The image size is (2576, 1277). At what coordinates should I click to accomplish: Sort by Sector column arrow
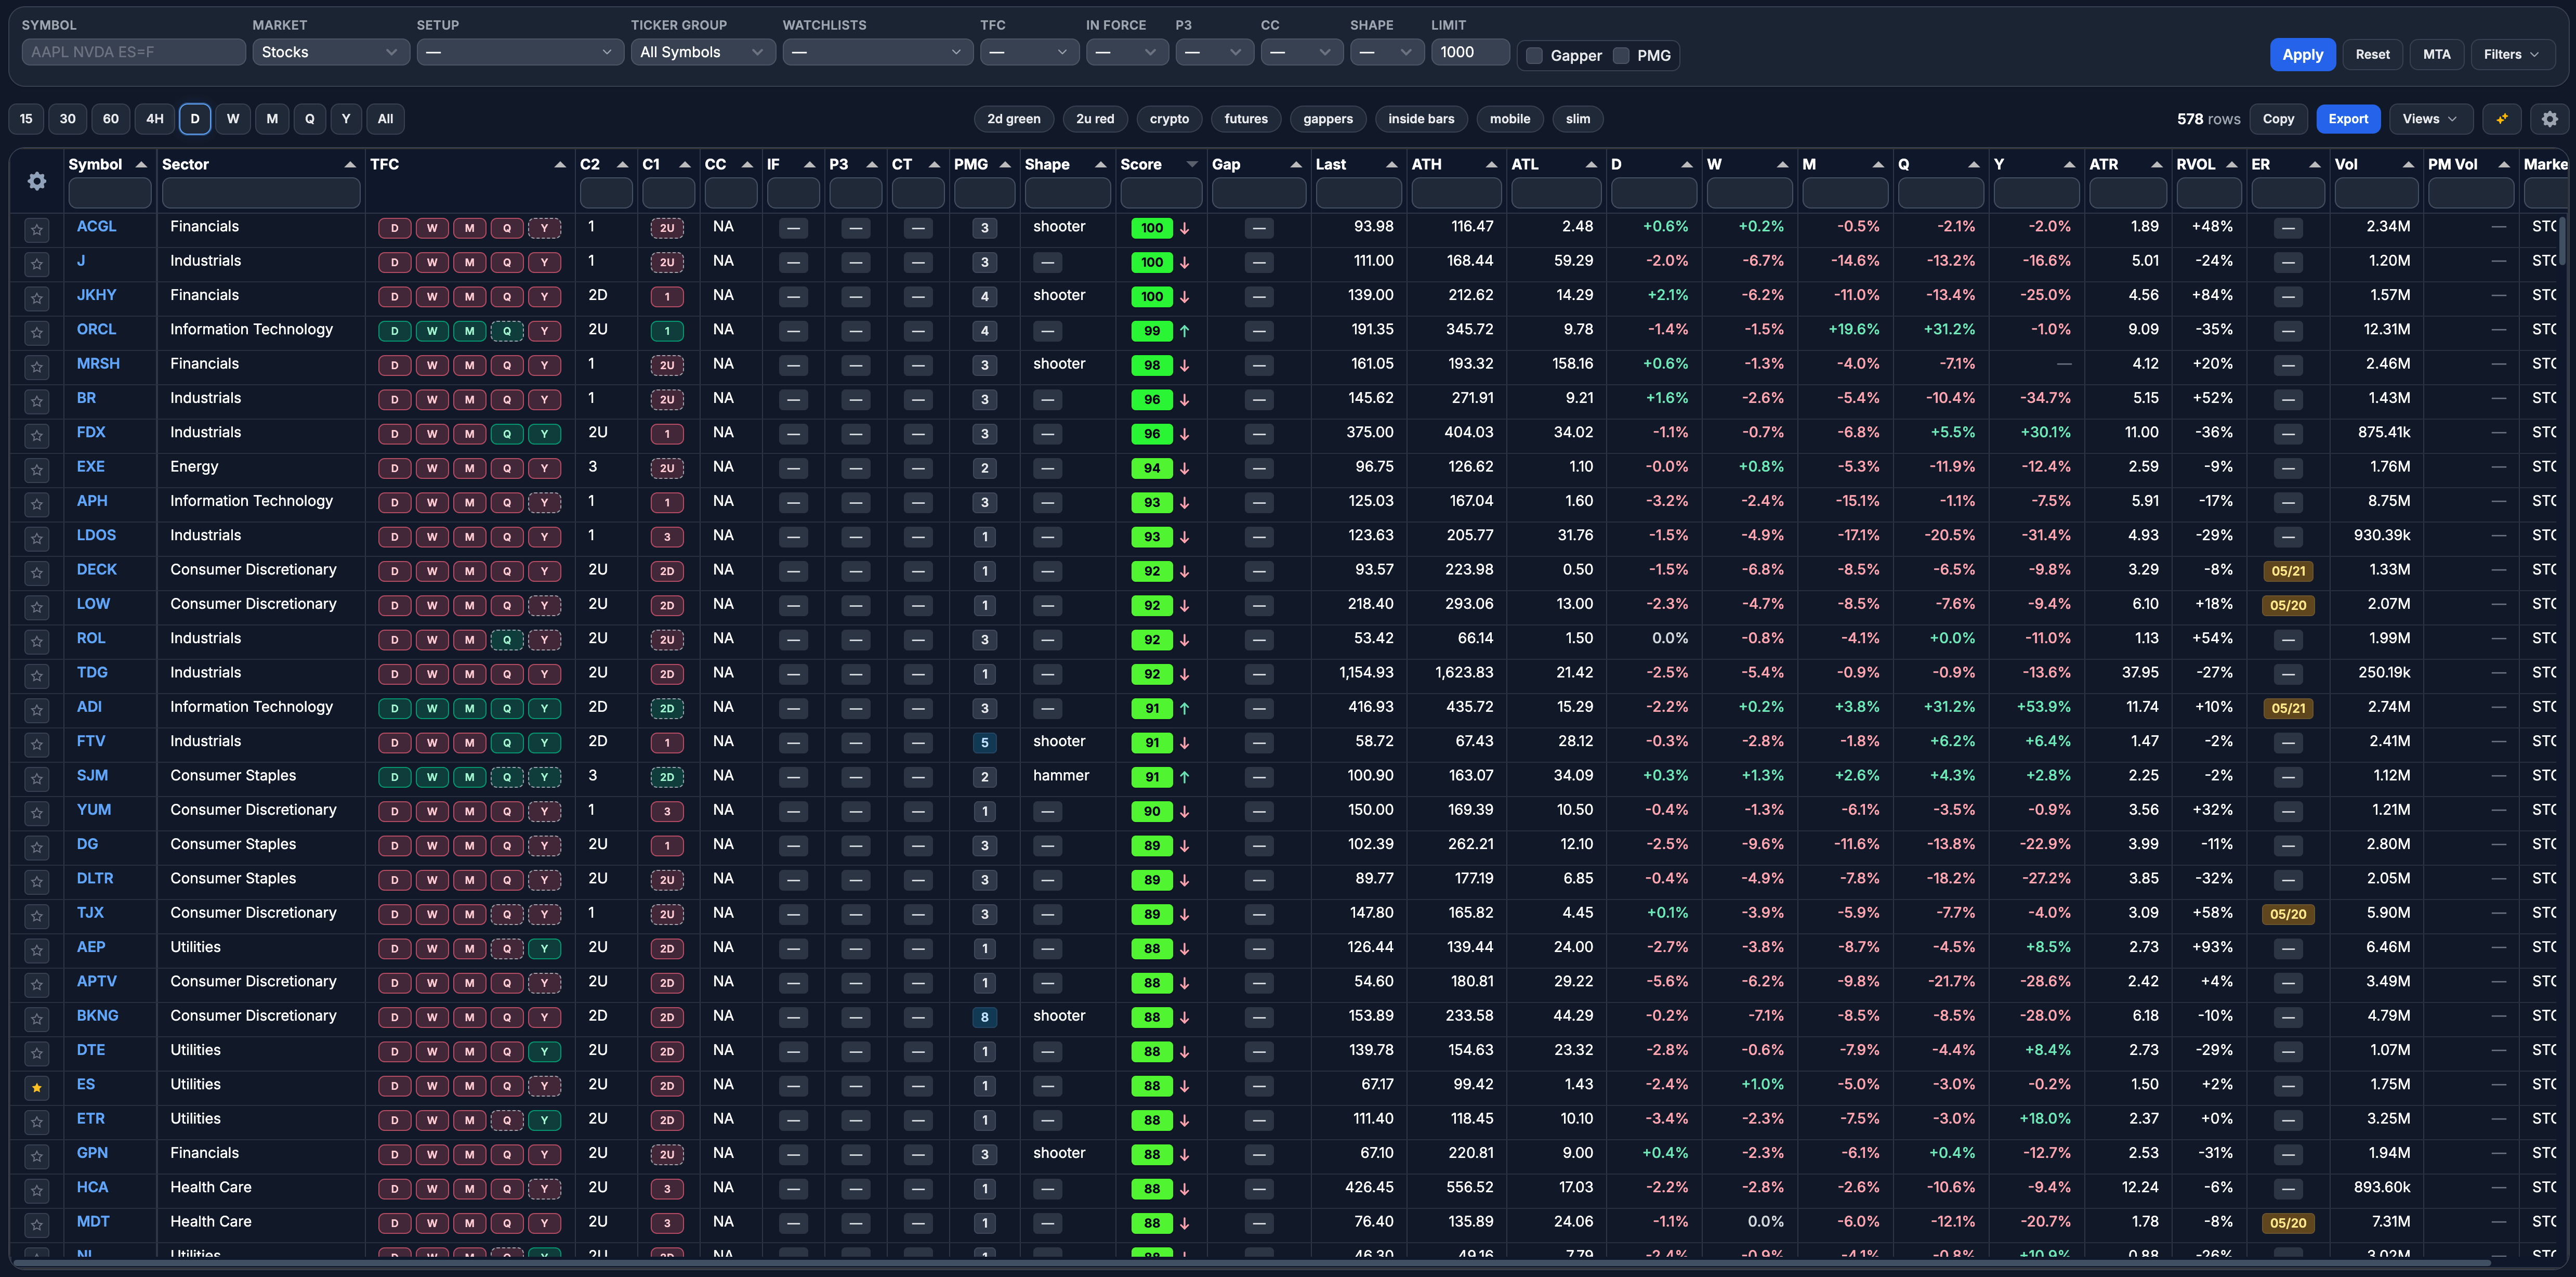pyautogui.click(x=350, y=164)
